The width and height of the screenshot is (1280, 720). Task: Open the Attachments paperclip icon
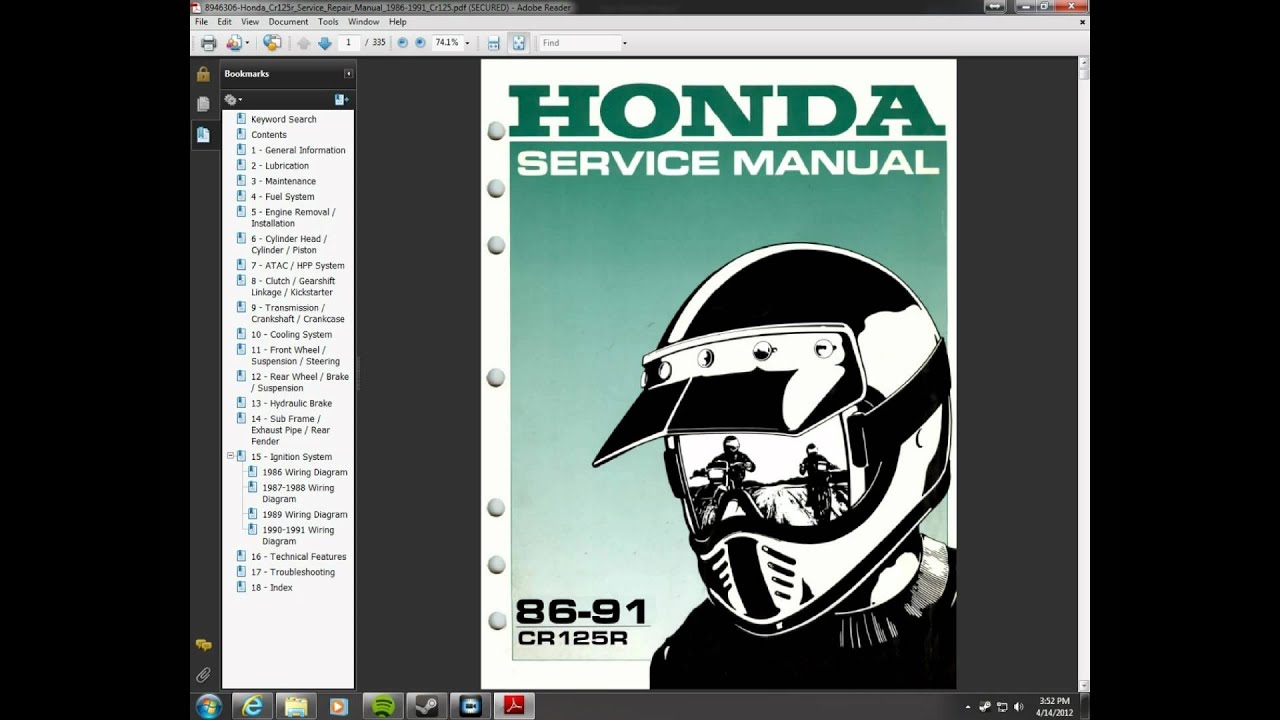(203, 675)
